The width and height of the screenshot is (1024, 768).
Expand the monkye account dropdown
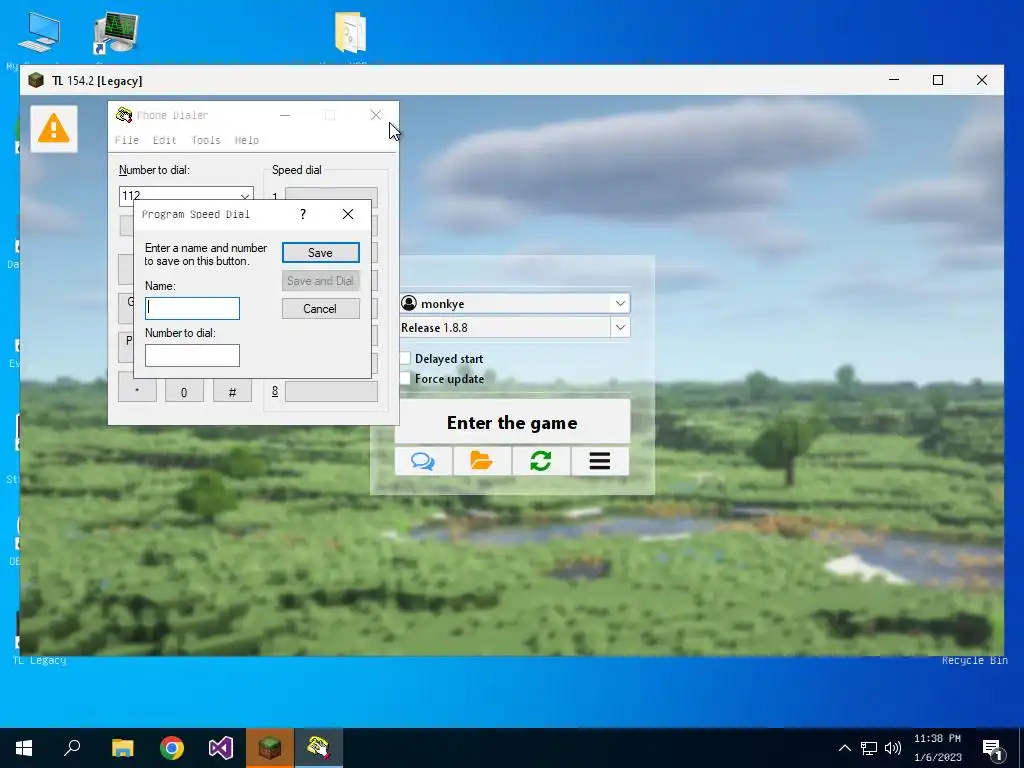pyautogui.click(x=620, y=304)
